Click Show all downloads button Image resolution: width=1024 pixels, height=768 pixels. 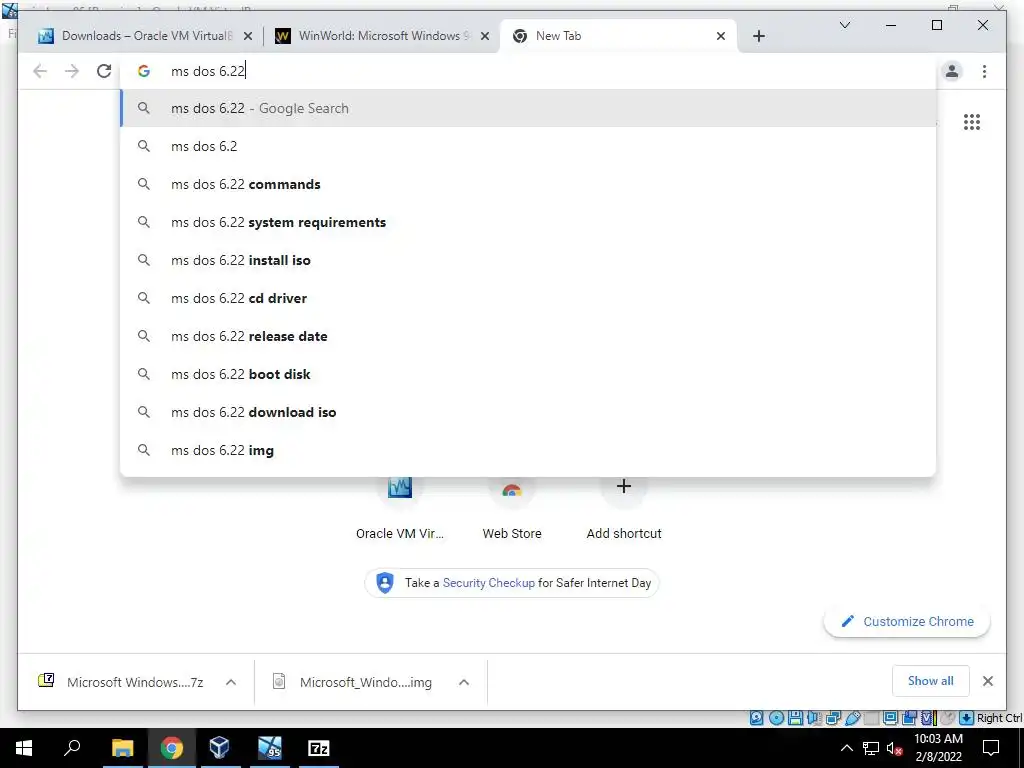[930, 680]
